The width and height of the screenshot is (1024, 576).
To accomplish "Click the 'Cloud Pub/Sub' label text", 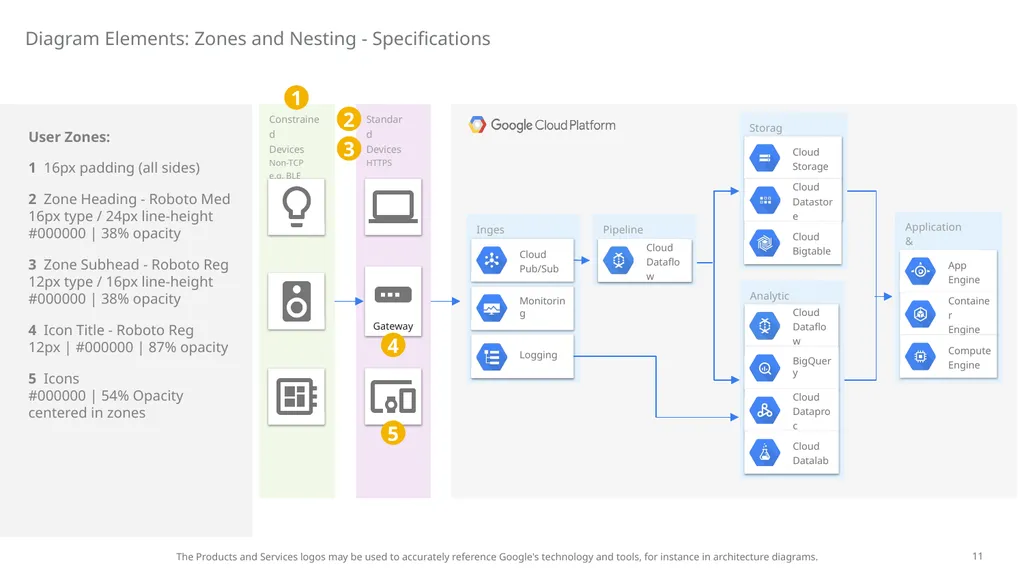I will [539, 261].
